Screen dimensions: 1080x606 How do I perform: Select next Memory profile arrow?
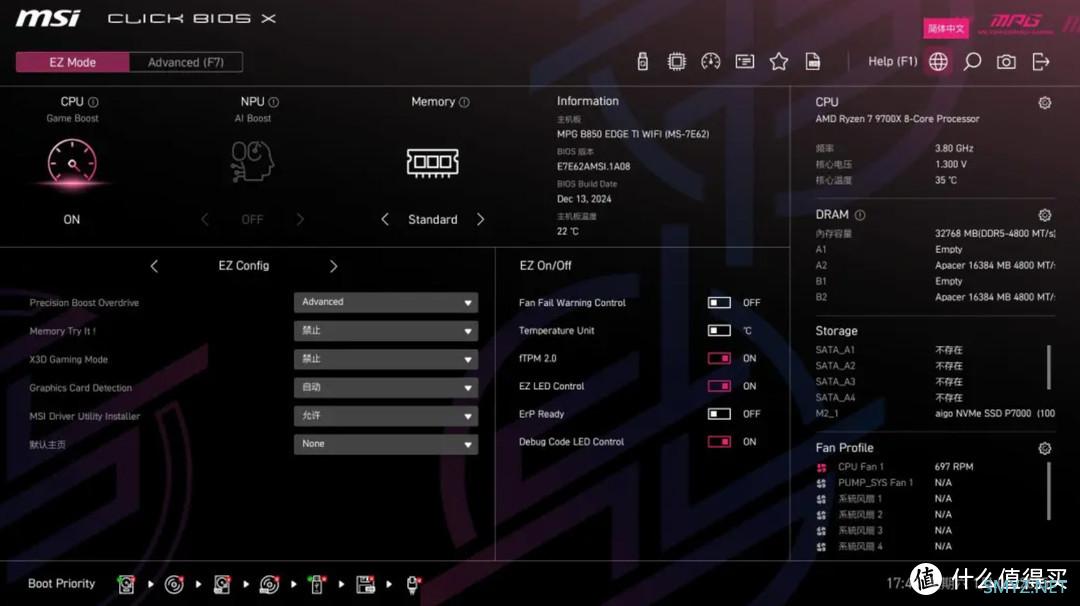coord(480,219)
